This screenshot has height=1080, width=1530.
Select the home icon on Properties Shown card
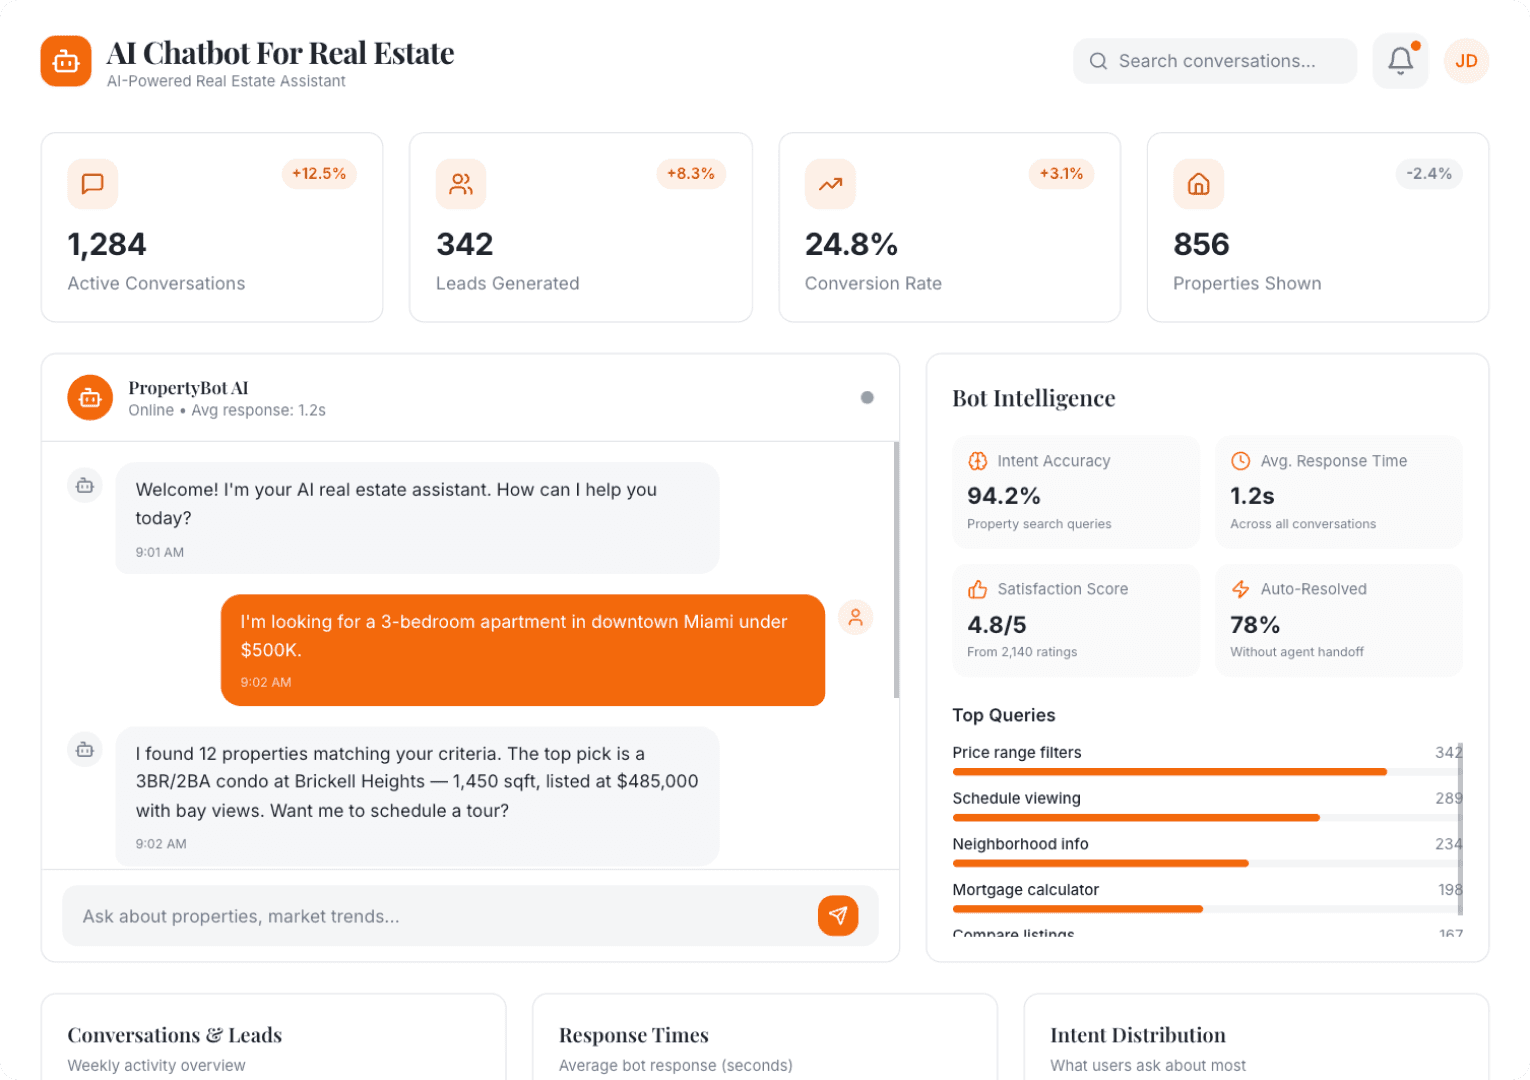click(1198, 184)
